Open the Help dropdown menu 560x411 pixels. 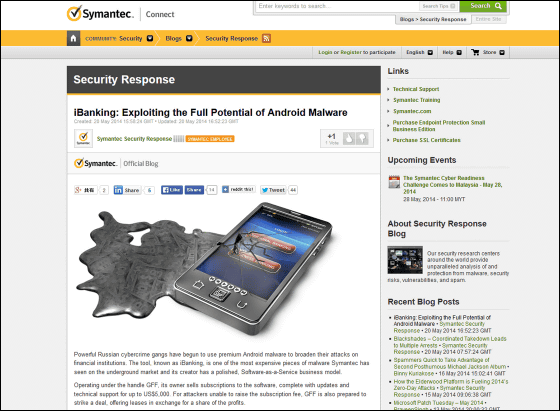(x=452, y=52)
